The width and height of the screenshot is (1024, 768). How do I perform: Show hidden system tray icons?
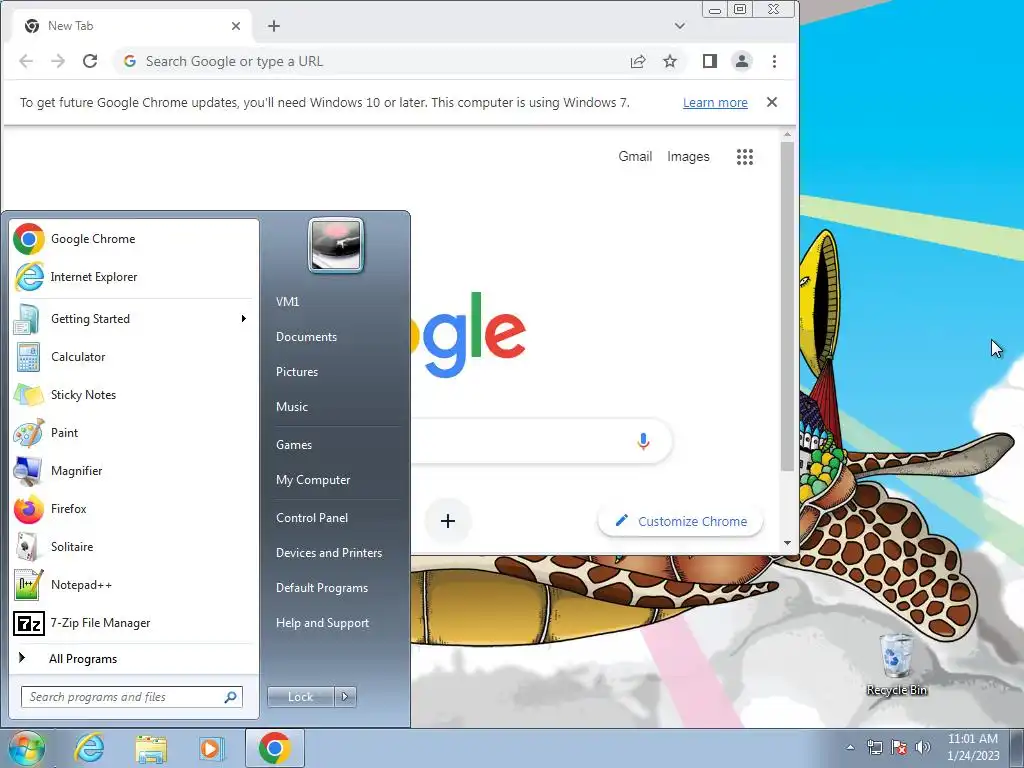click(850, 748)
